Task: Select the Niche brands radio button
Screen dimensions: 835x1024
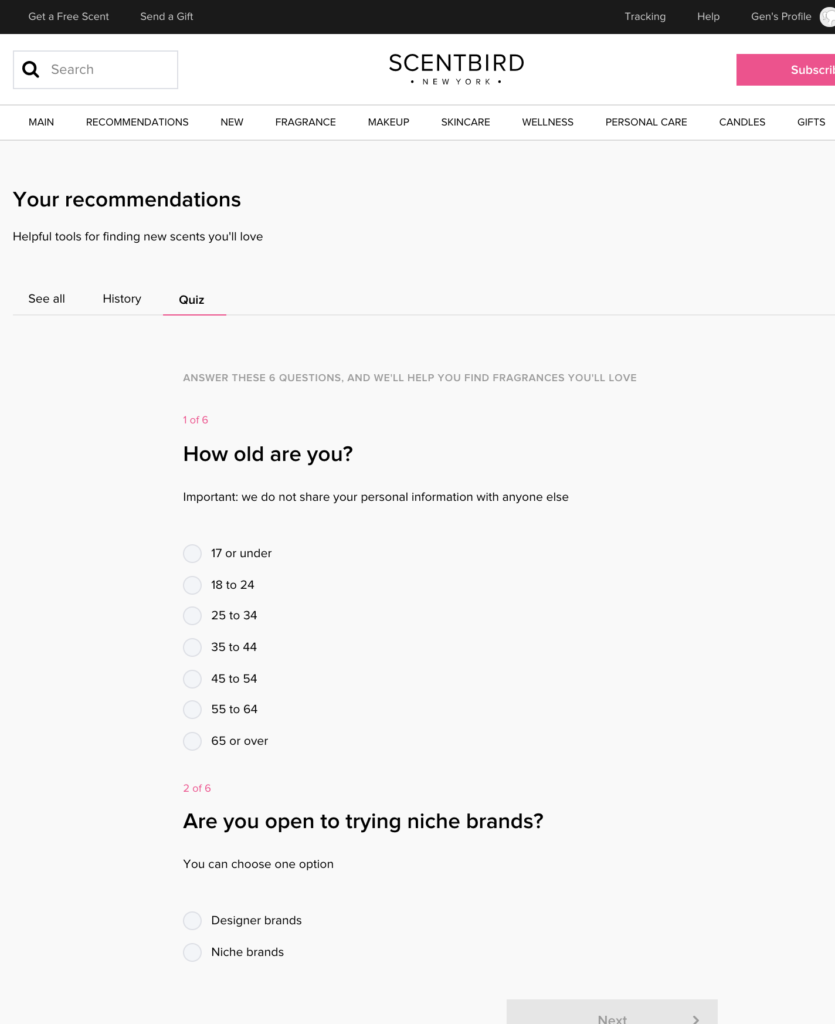Action: 192,952
